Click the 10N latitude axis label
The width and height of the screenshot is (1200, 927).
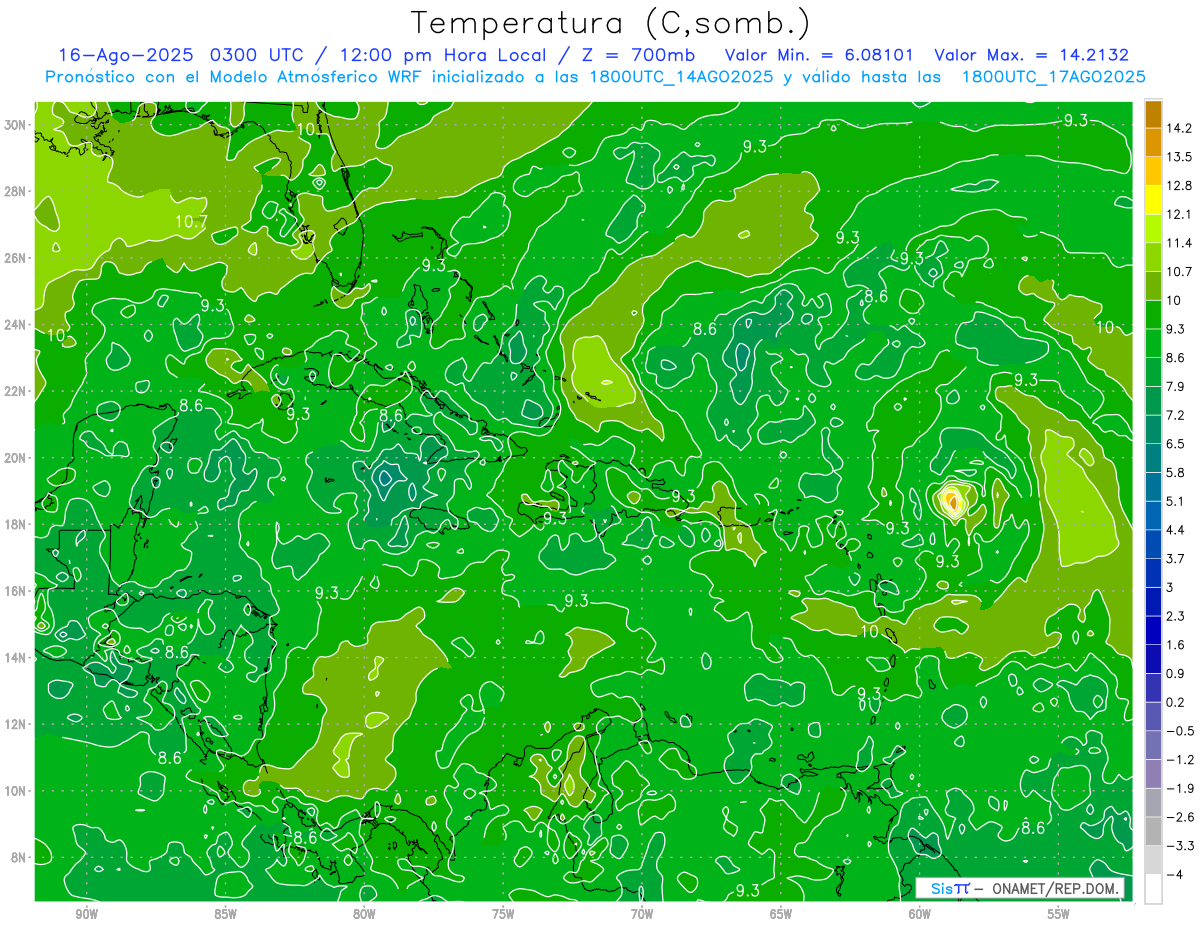[x=16, y=791]
